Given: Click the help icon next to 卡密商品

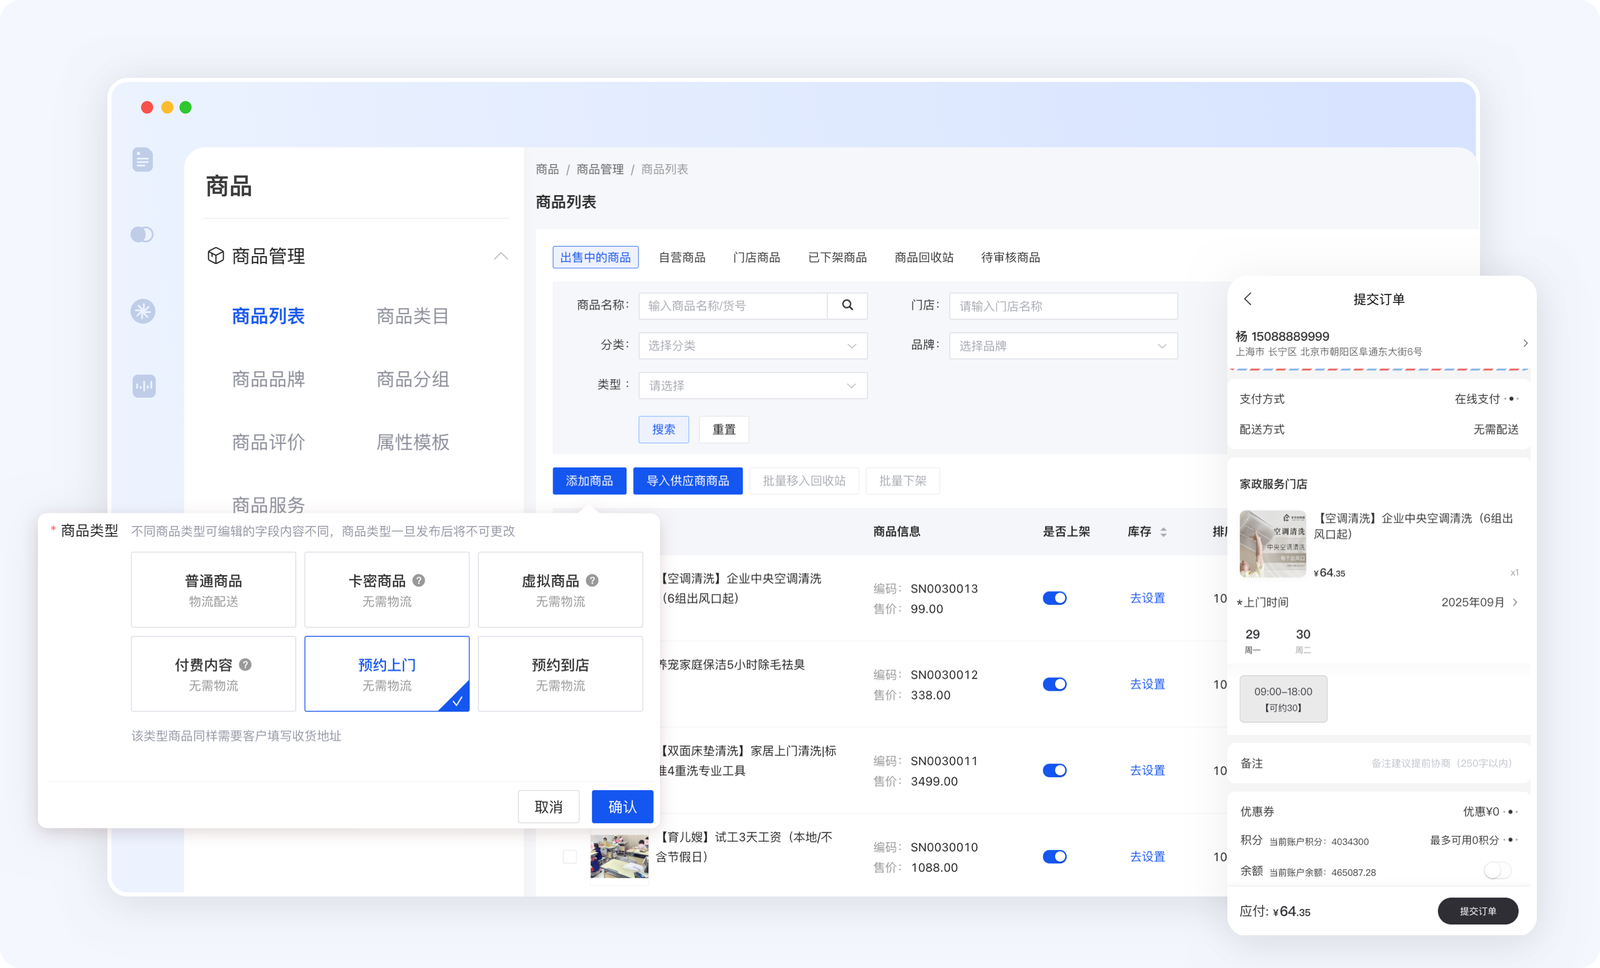Looking at the screenshot, I should pyautogui.click(x=419, y=580).
